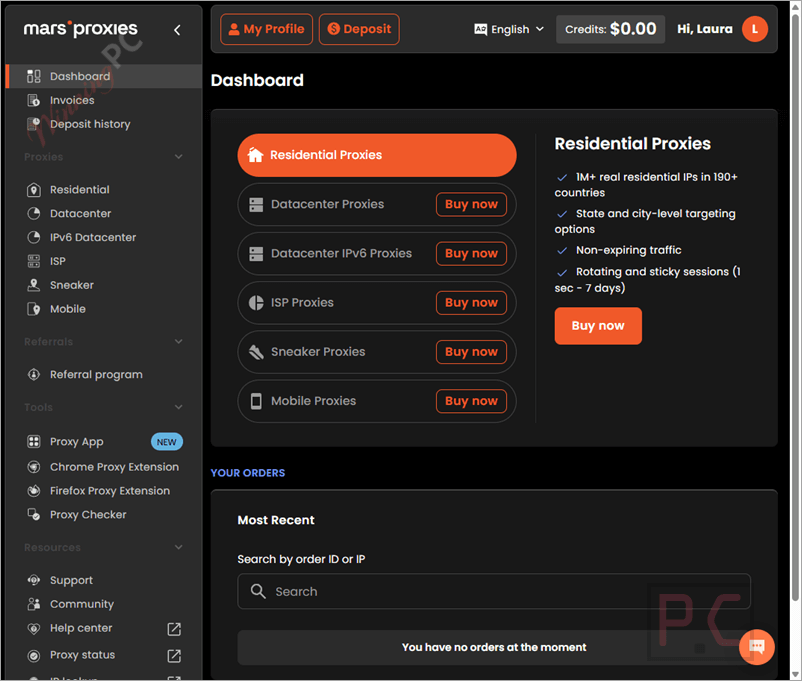Collapse the sidebar with the left chevron
Screen dimensions: 802x681
click(x=177, y=30)
